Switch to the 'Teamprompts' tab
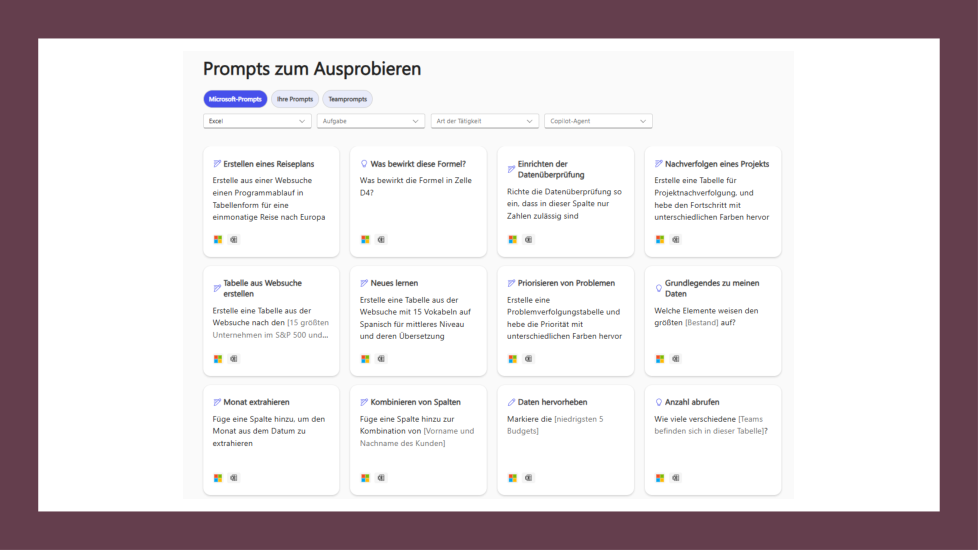The image size is (978, 550). point(347,99)
